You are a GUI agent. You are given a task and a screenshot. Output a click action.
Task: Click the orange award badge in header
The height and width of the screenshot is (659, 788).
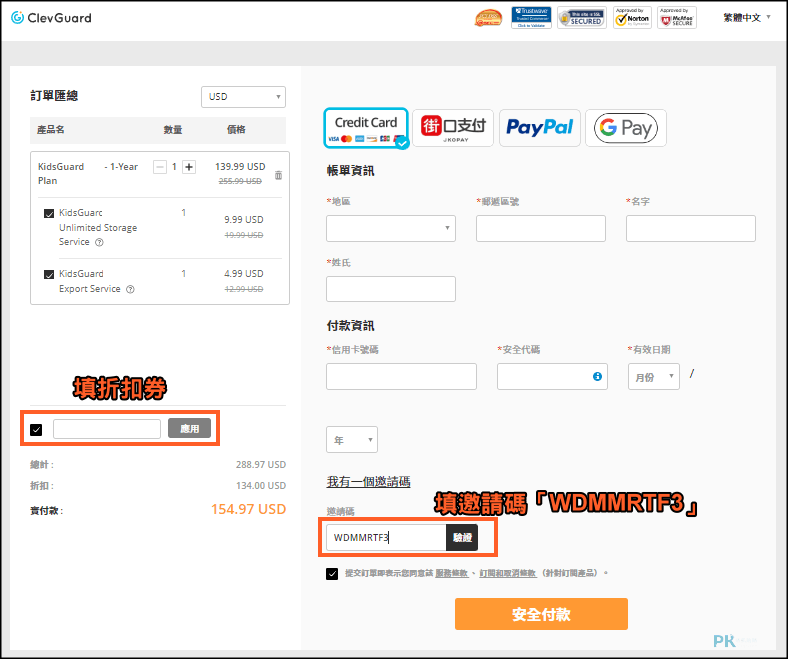point(488,18)
